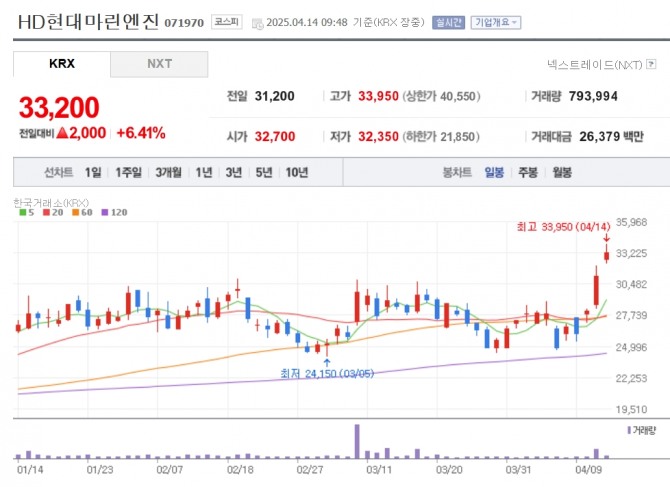Screen dimensions: 670x487
Task: Click the clock icon beside the date
Action: pyautogui.click(x=258, y=24)
